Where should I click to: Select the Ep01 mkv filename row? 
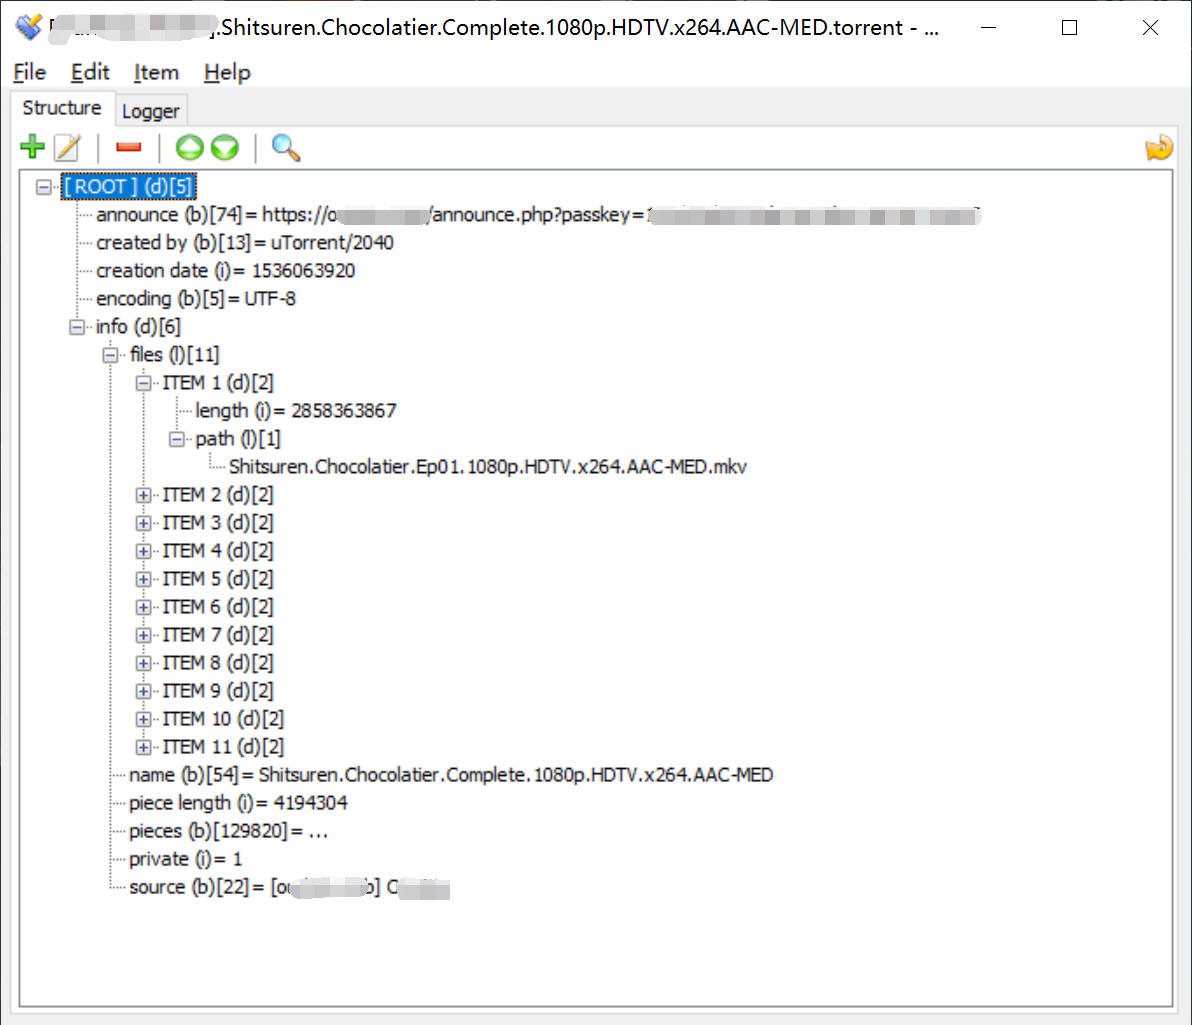click(x=488, y=467)
